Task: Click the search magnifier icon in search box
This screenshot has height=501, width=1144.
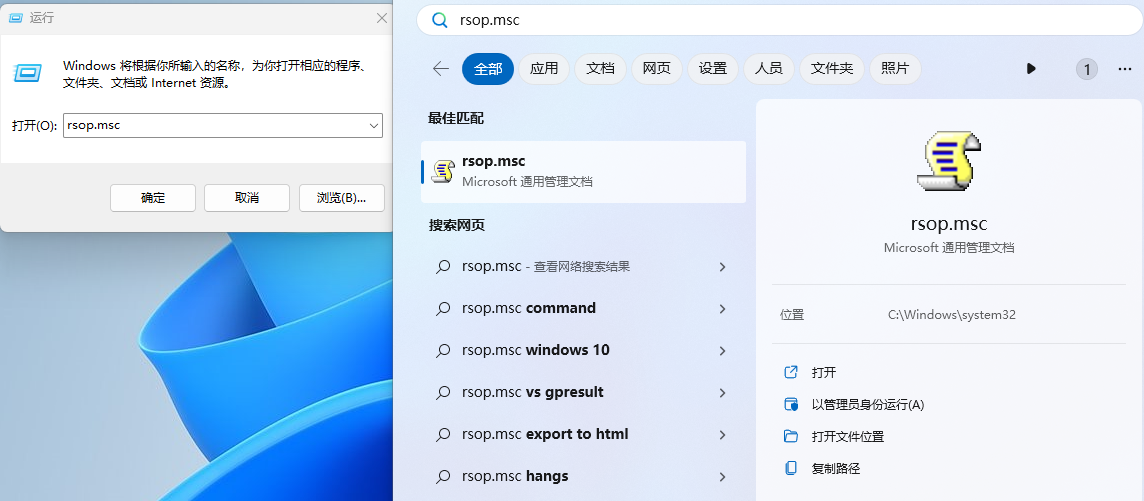Action: [440, 20]
